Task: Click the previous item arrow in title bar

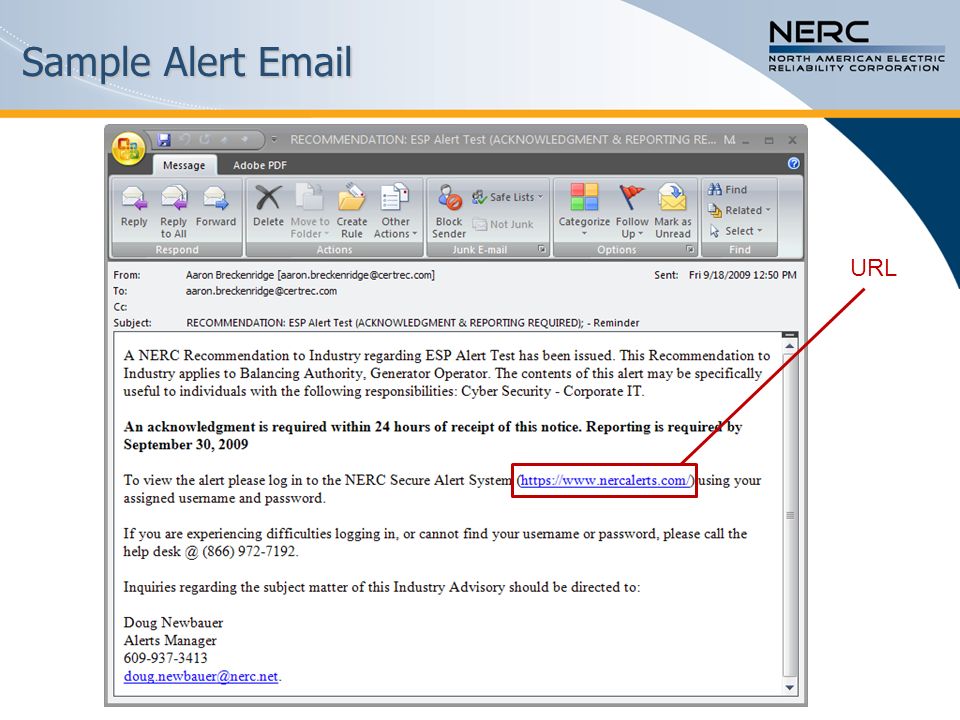Action: (x=224, y=140)
